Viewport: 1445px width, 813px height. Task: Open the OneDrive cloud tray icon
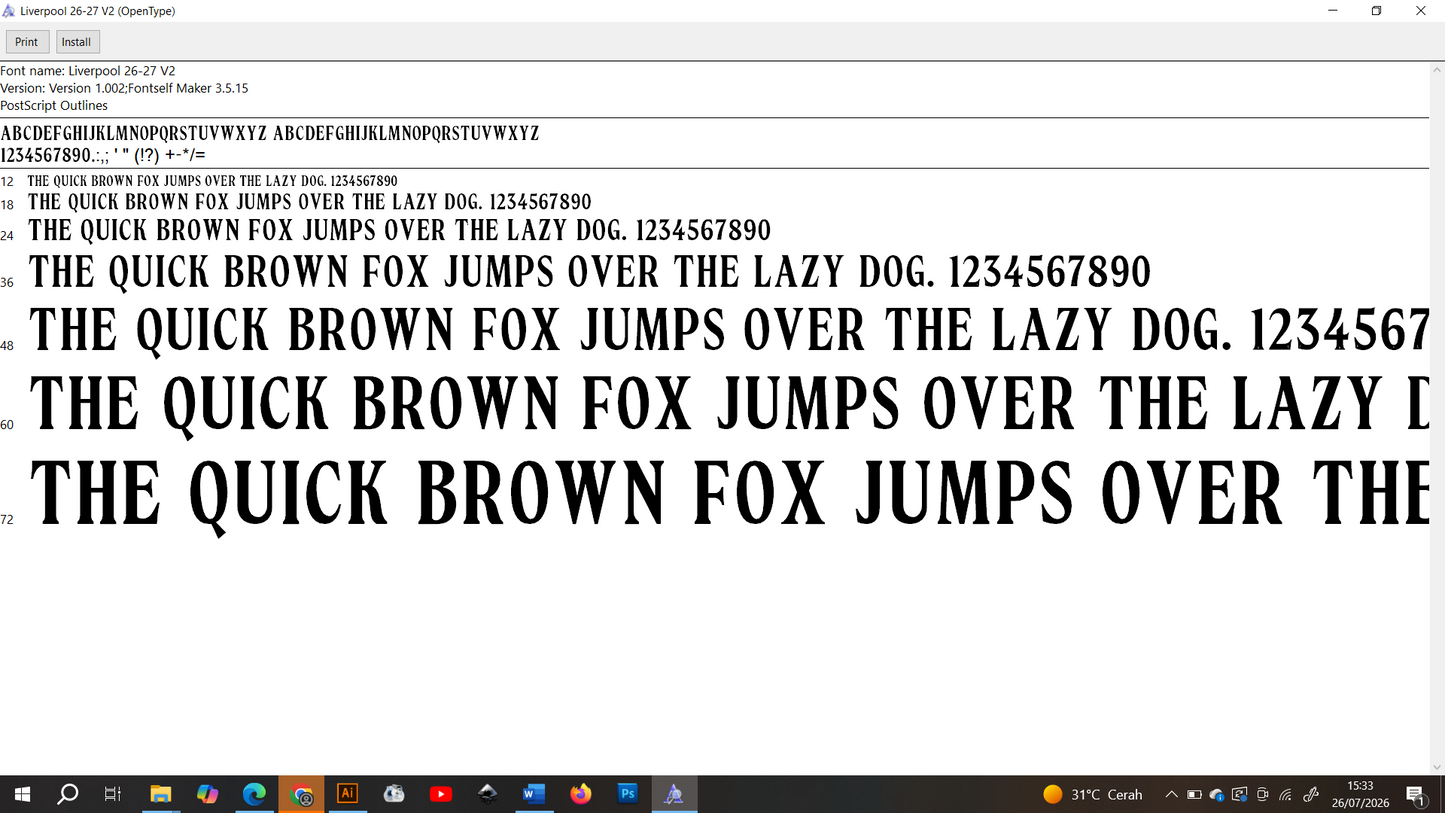1217,794
